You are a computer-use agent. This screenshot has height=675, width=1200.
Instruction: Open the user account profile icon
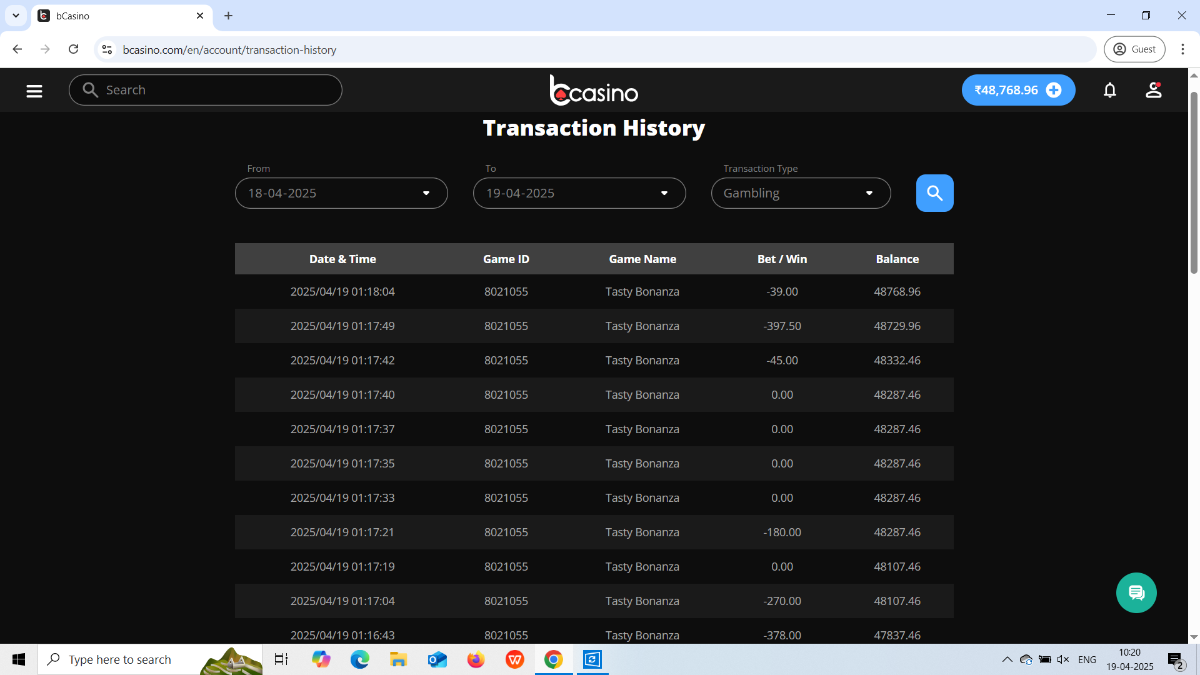click(x=1153, y=90)
